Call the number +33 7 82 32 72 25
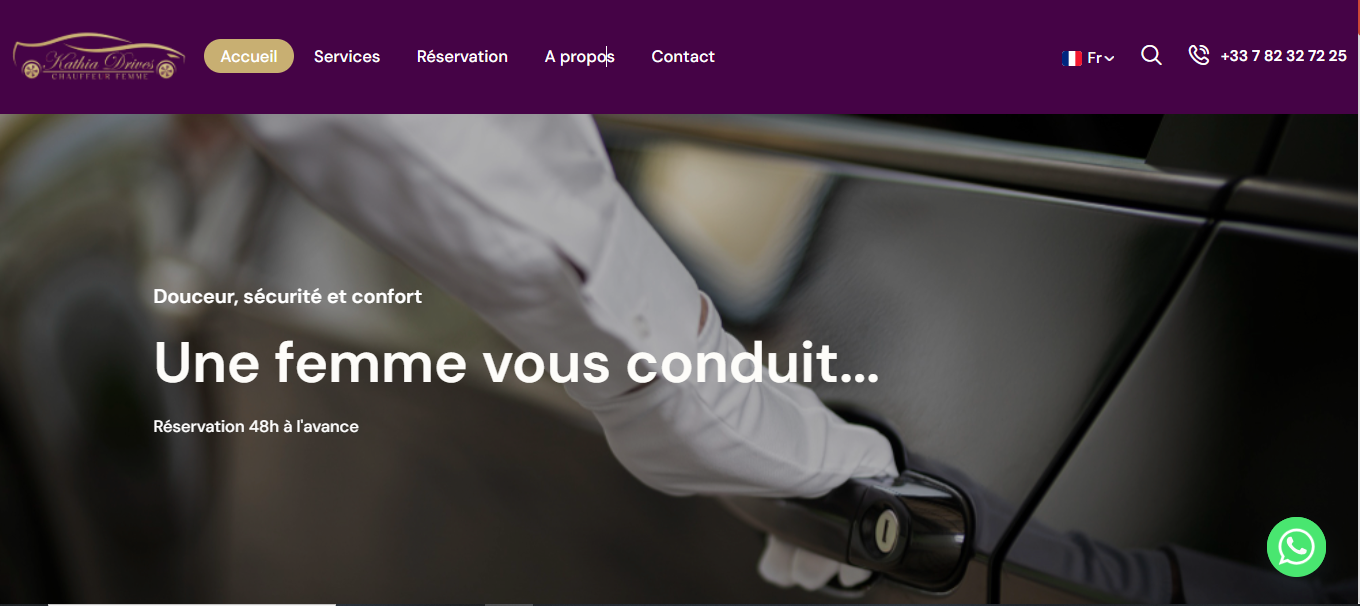The width and height of the screenshot is (1360, 606). click(1283, 56)
